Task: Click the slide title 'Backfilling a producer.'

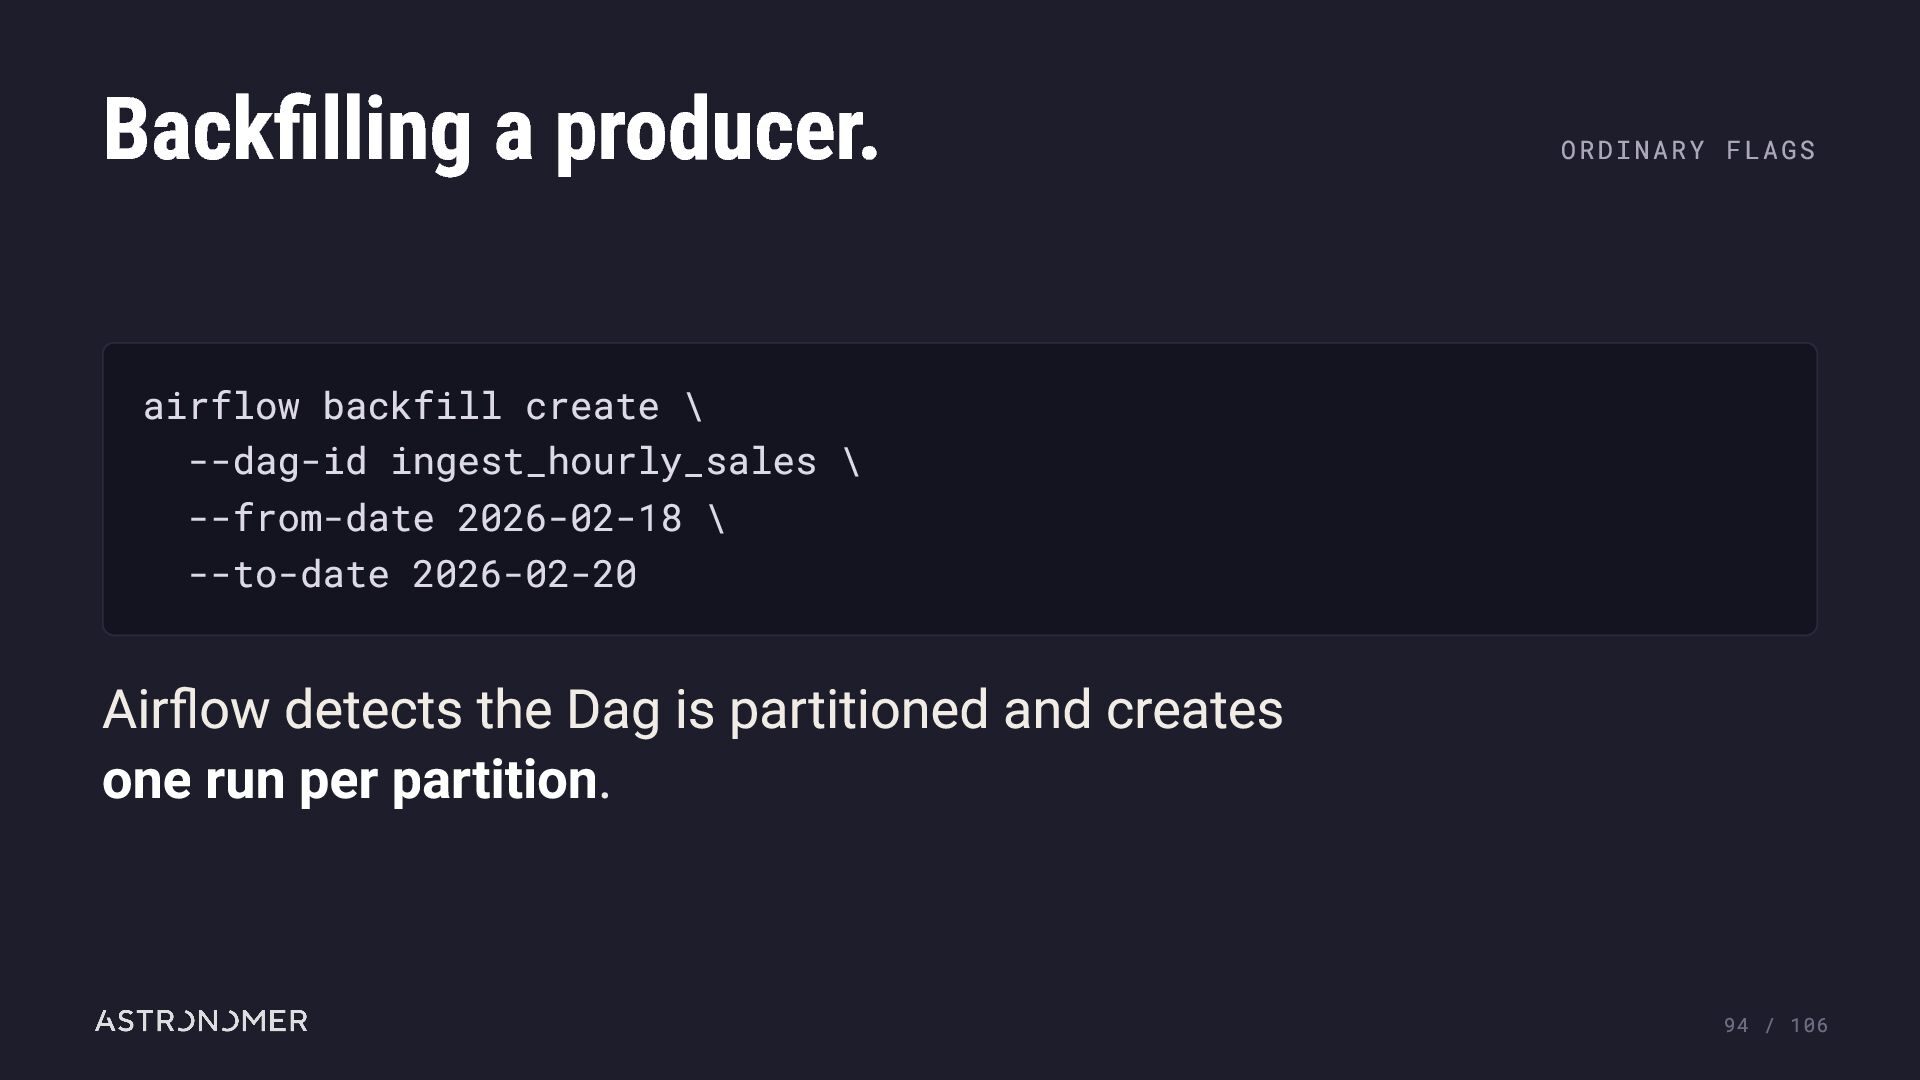Action: (x=491, y=131)
